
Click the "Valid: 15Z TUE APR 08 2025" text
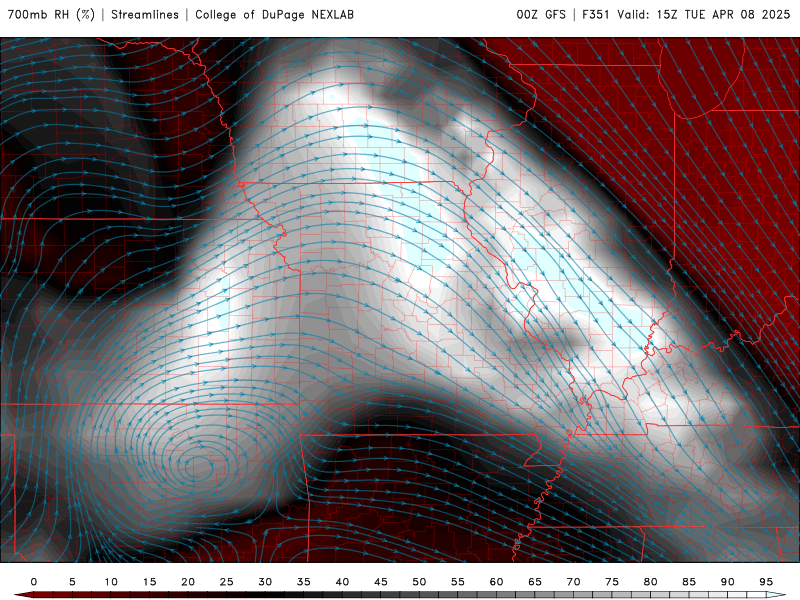pos(704,14)
